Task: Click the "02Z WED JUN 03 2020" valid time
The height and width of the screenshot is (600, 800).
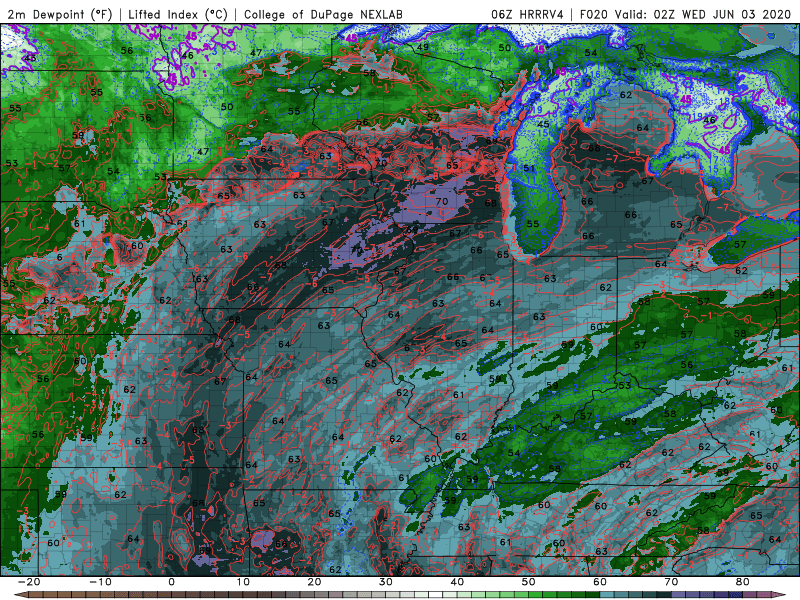Action: pos(722,15)
